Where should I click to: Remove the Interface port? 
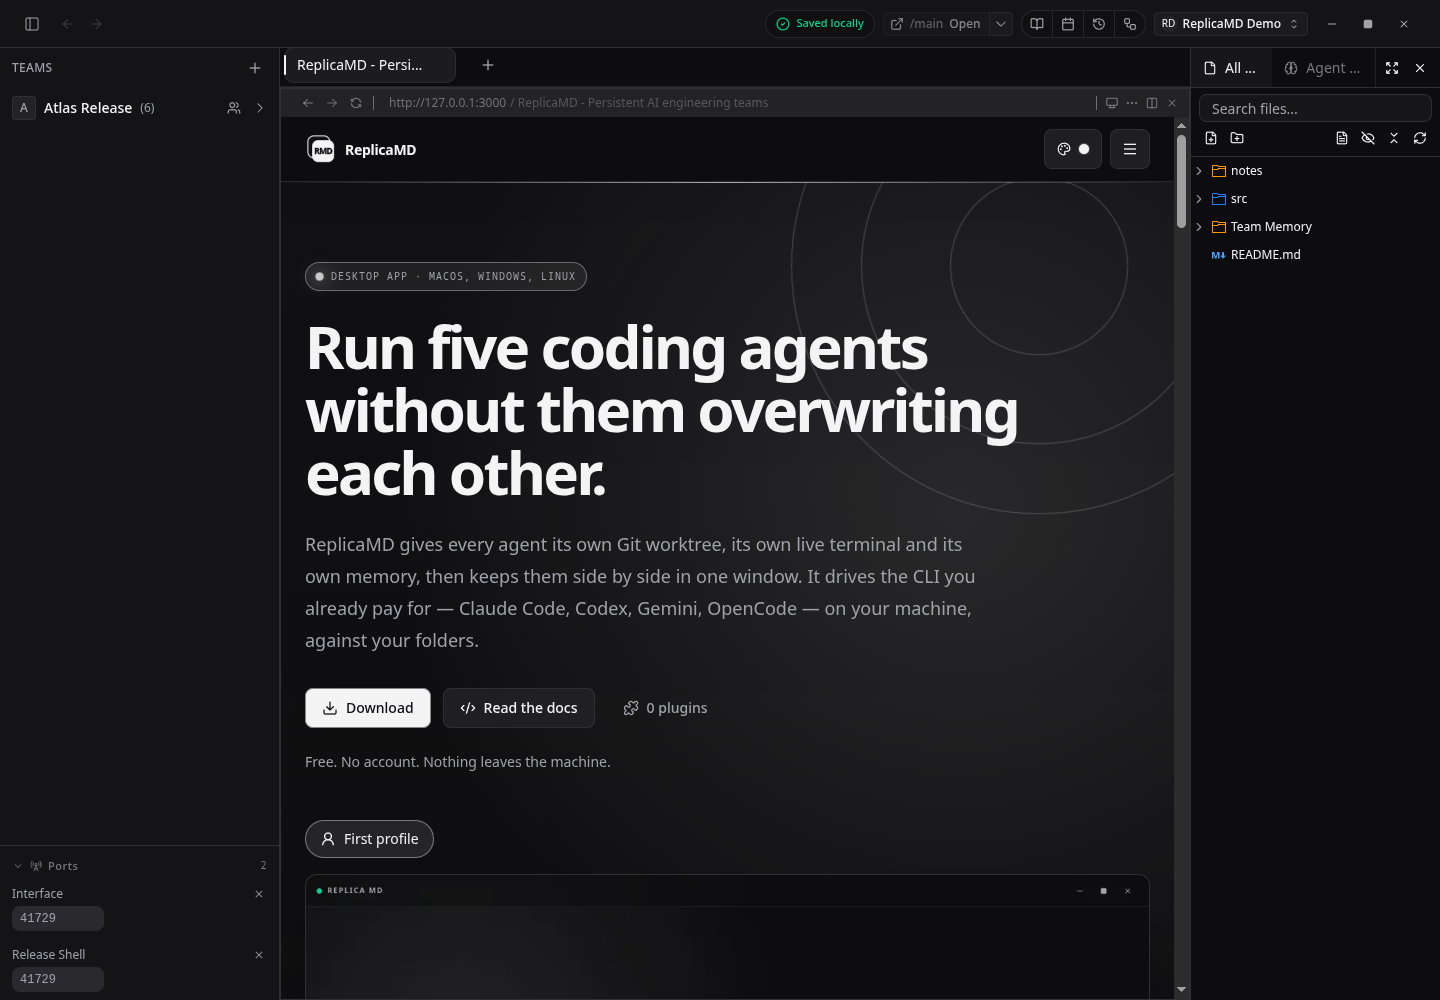tap(259, 894)
